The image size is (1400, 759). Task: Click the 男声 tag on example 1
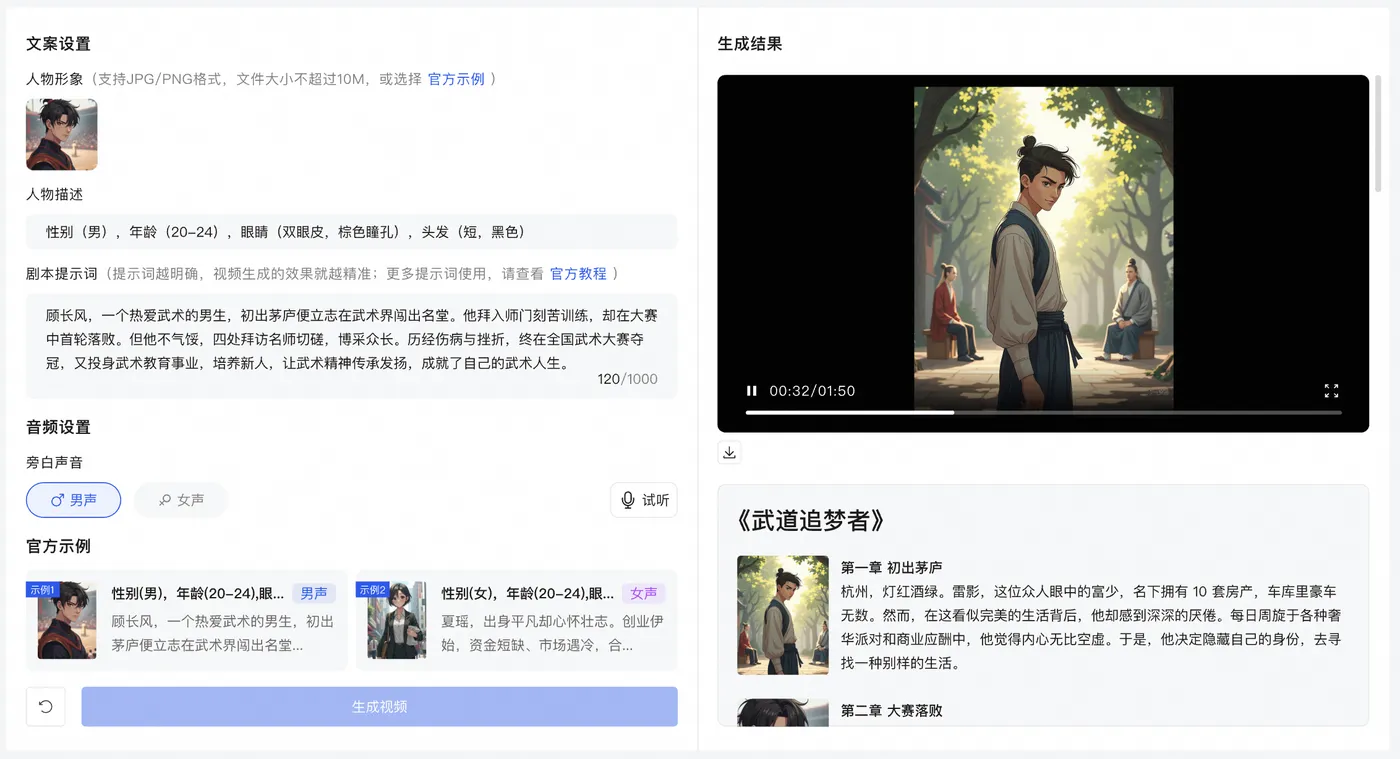tap(314, 593)
